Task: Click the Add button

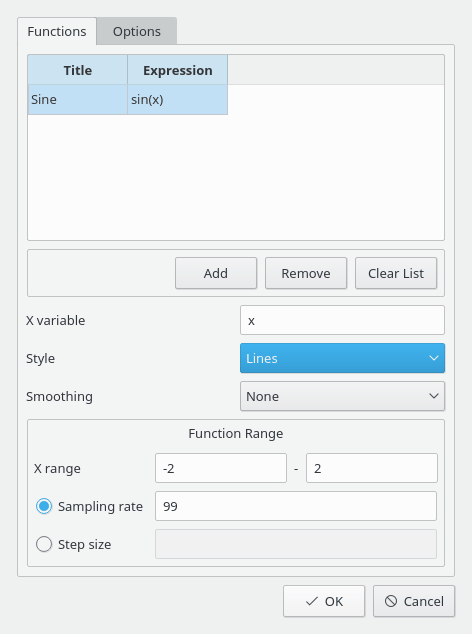Action: coord(216,273)
